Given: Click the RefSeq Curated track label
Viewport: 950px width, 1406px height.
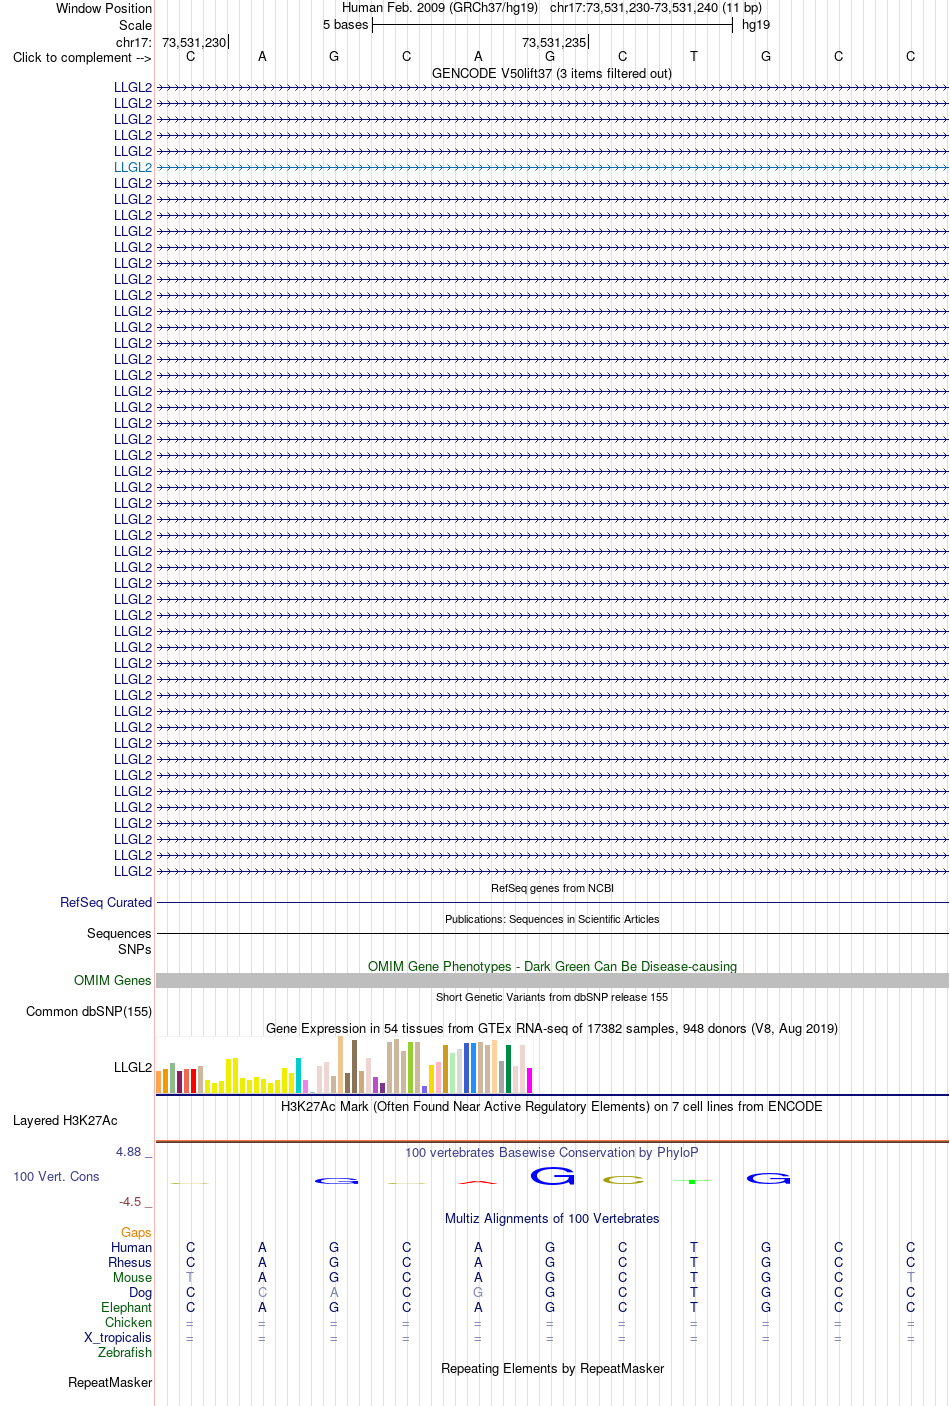Looking at the screenshot, I should [x=106, y=902].
